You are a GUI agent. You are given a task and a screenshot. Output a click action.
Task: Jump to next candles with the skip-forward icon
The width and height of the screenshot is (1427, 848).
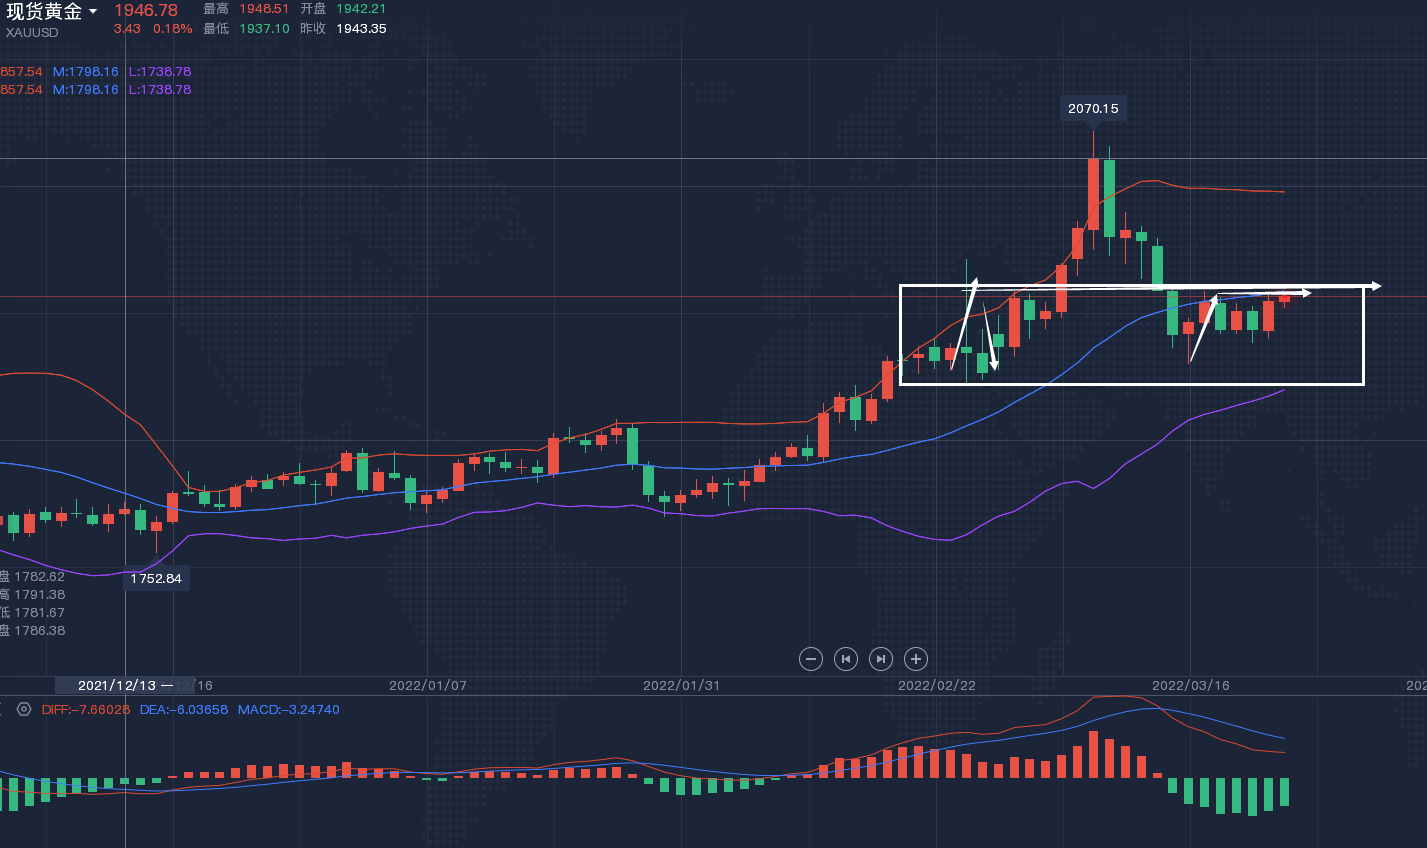[x=880, y=658]
